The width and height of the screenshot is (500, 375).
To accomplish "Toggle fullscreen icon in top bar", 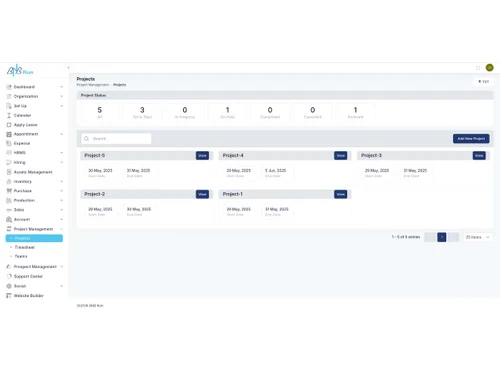I will coord(478,68).
